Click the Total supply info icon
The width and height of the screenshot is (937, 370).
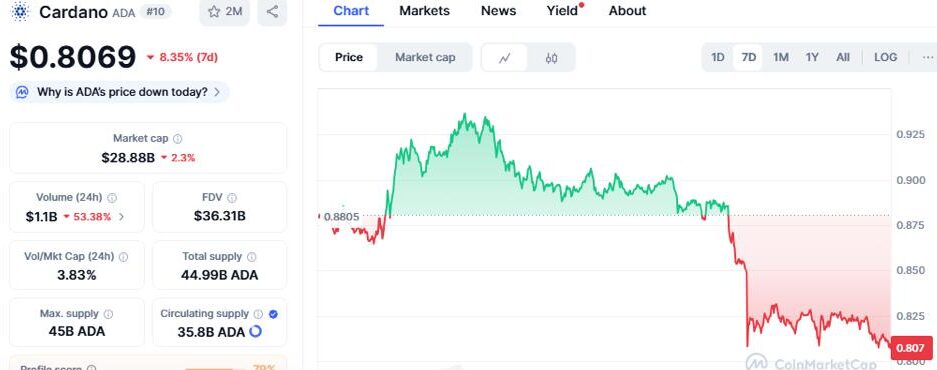tap(252, 256)
